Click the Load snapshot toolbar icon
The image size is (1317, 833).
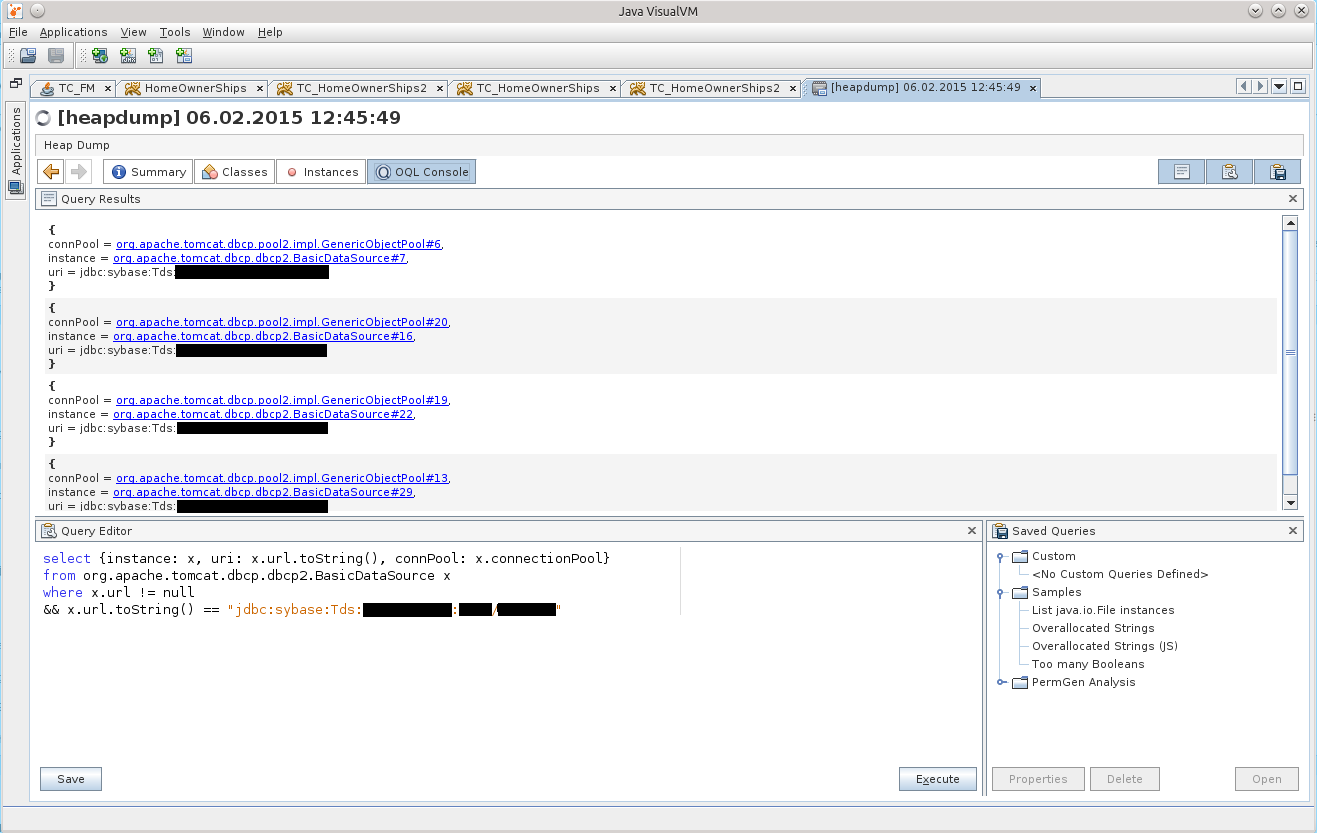(x=28, y=56)
